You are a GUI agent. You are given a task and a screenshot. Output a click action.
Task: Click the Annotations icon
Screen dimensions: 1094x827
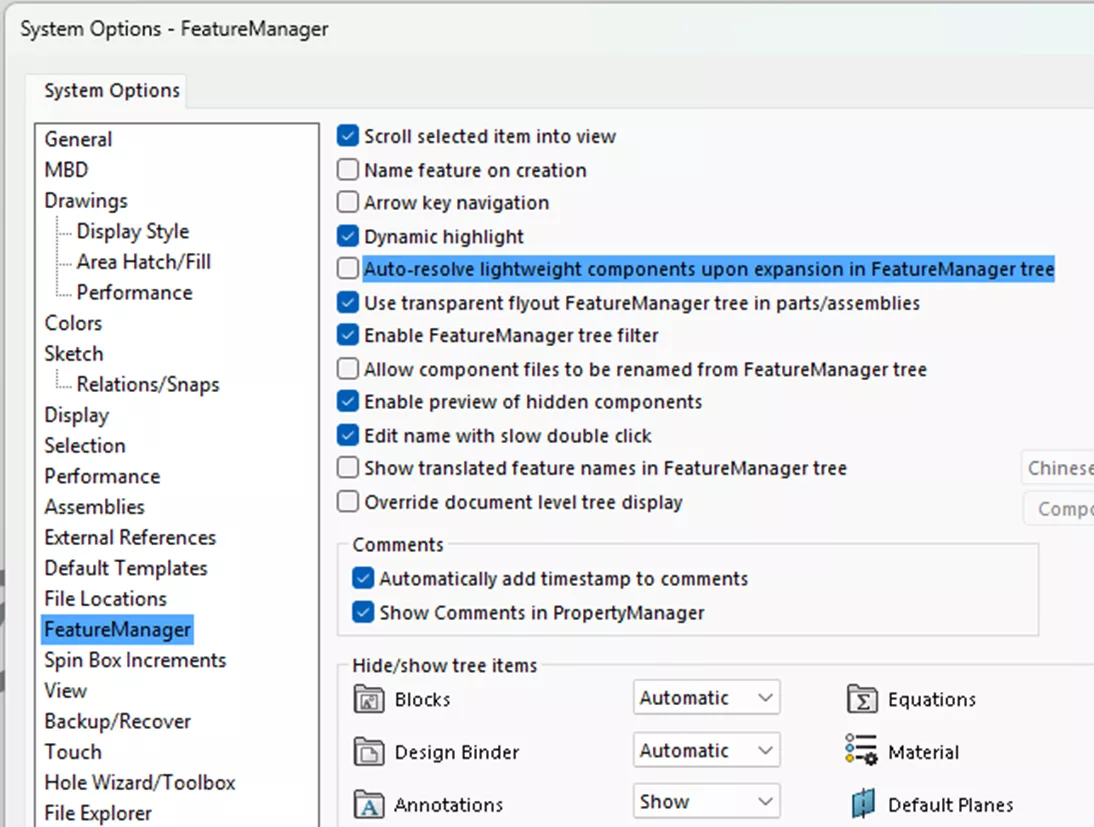pos(369,804)
